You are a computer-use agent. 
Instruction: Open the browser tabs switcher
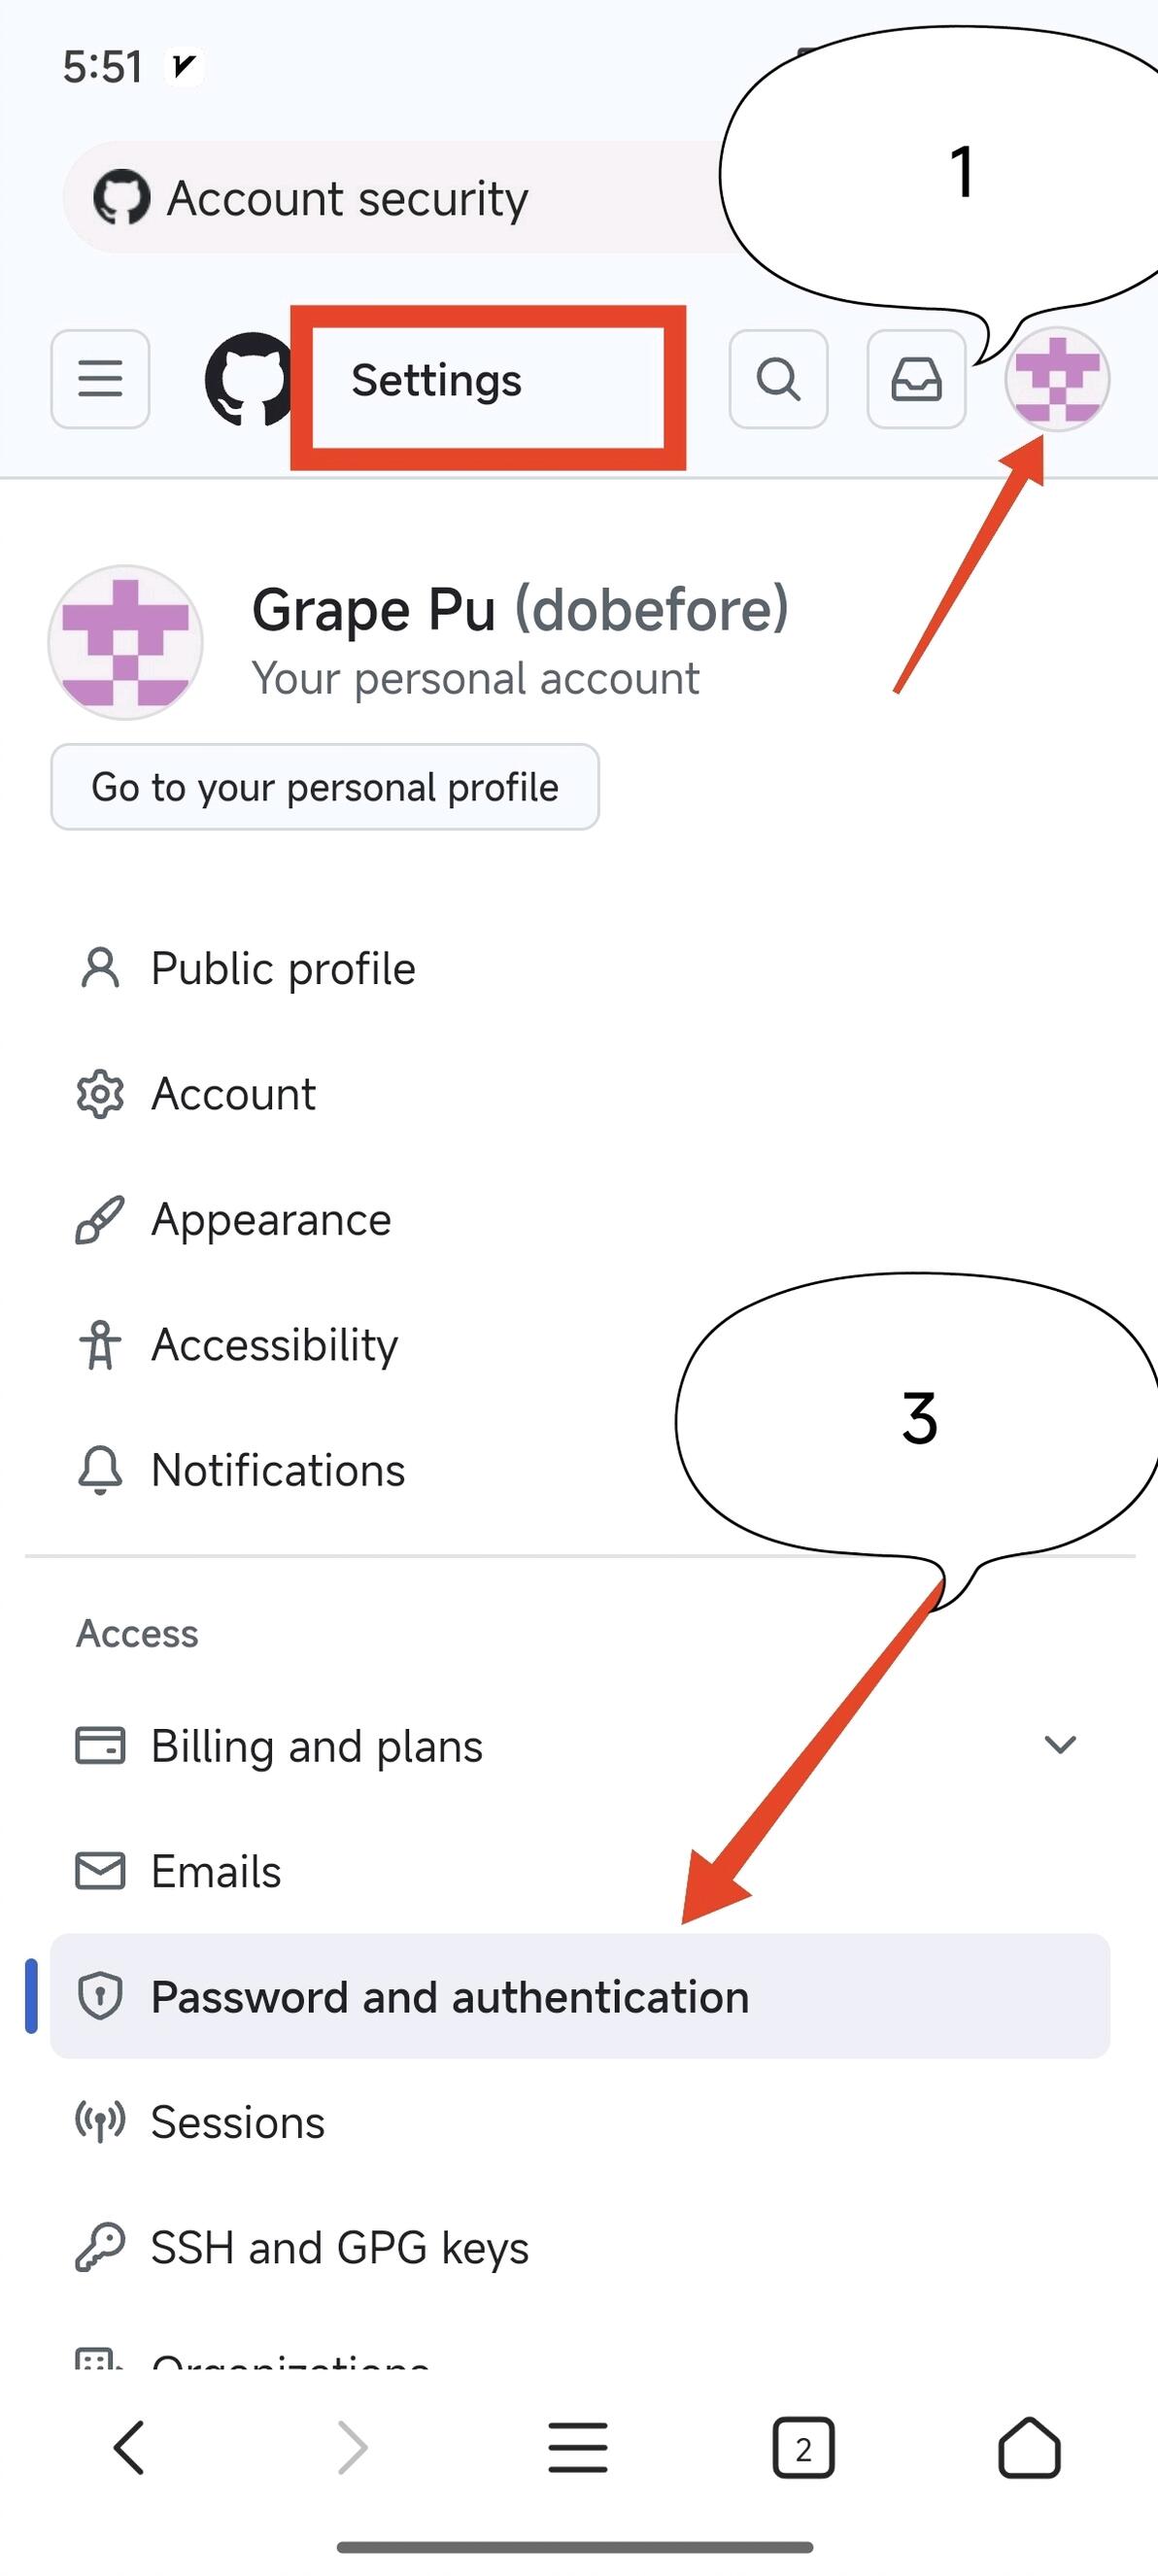(803, 2448)
